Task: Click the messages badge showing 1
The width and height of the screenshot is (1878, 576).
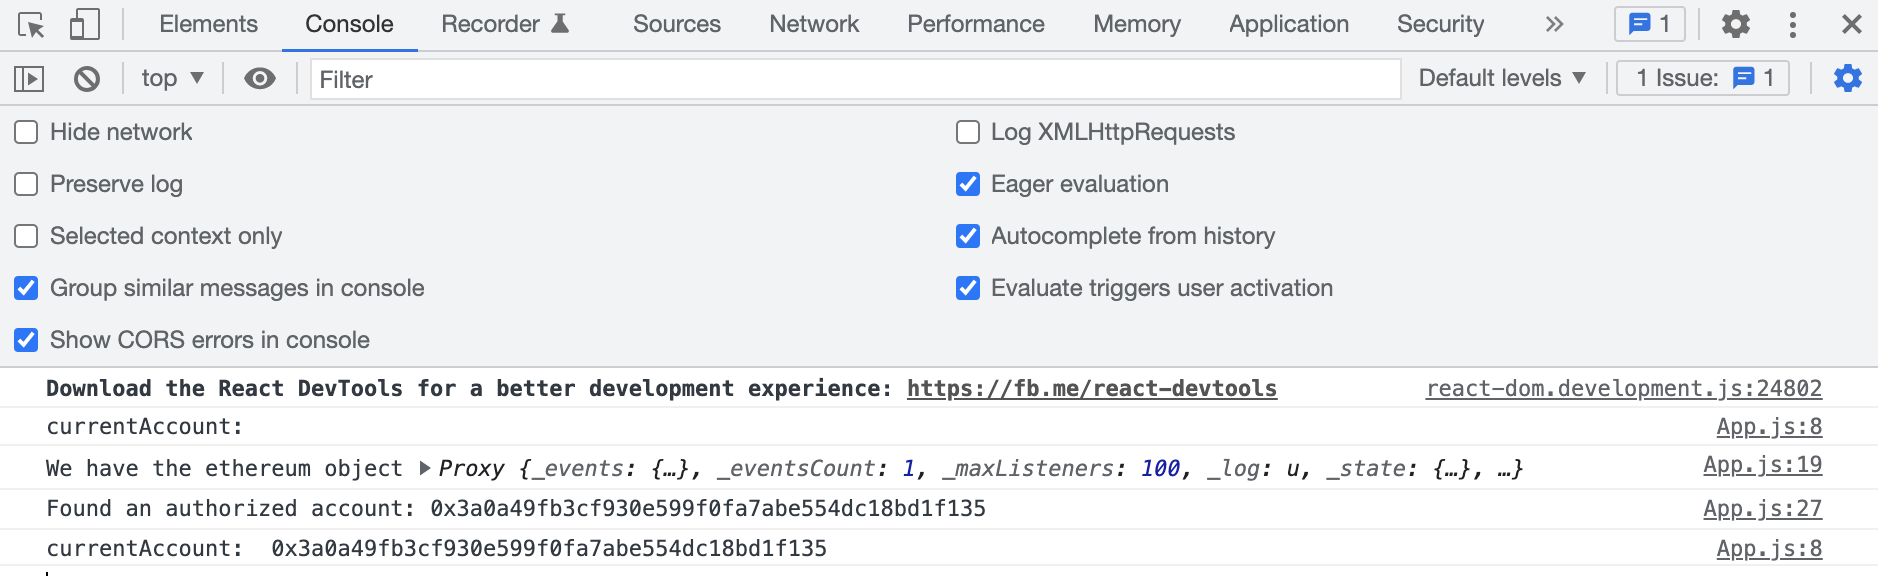Action: 1650,24
